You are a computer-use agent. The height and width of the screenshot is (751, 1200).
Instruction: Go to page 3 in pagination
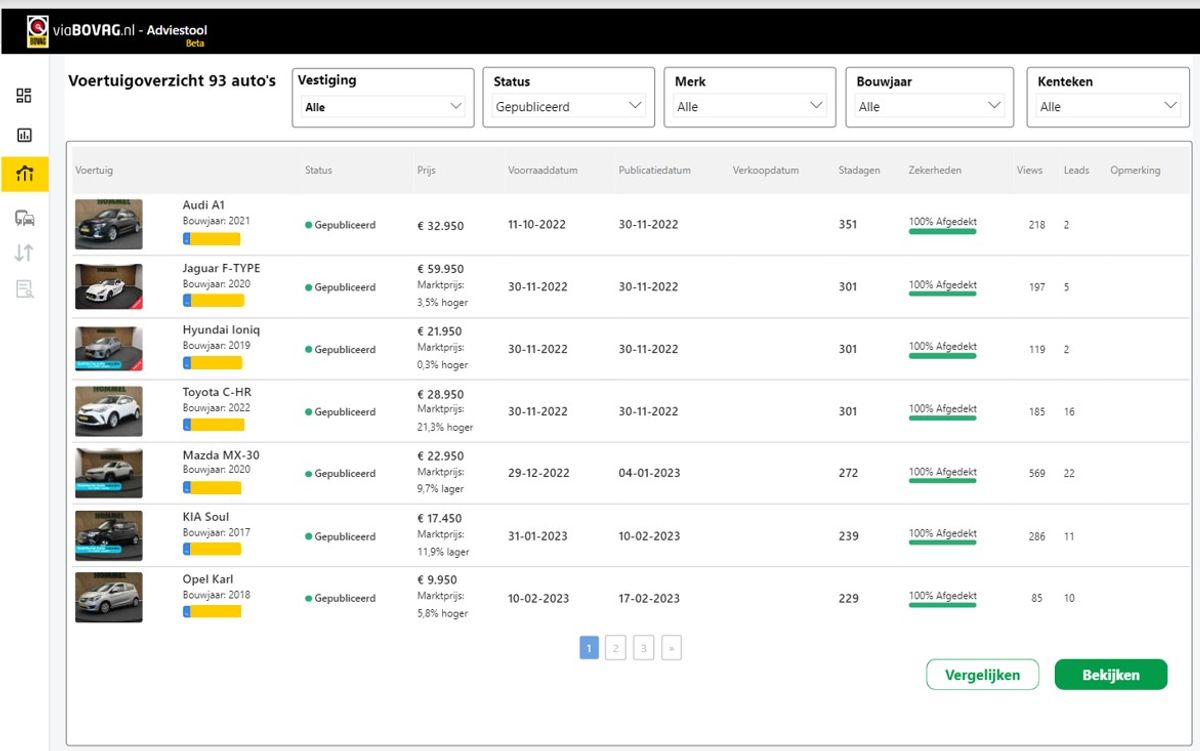point(643,649)
